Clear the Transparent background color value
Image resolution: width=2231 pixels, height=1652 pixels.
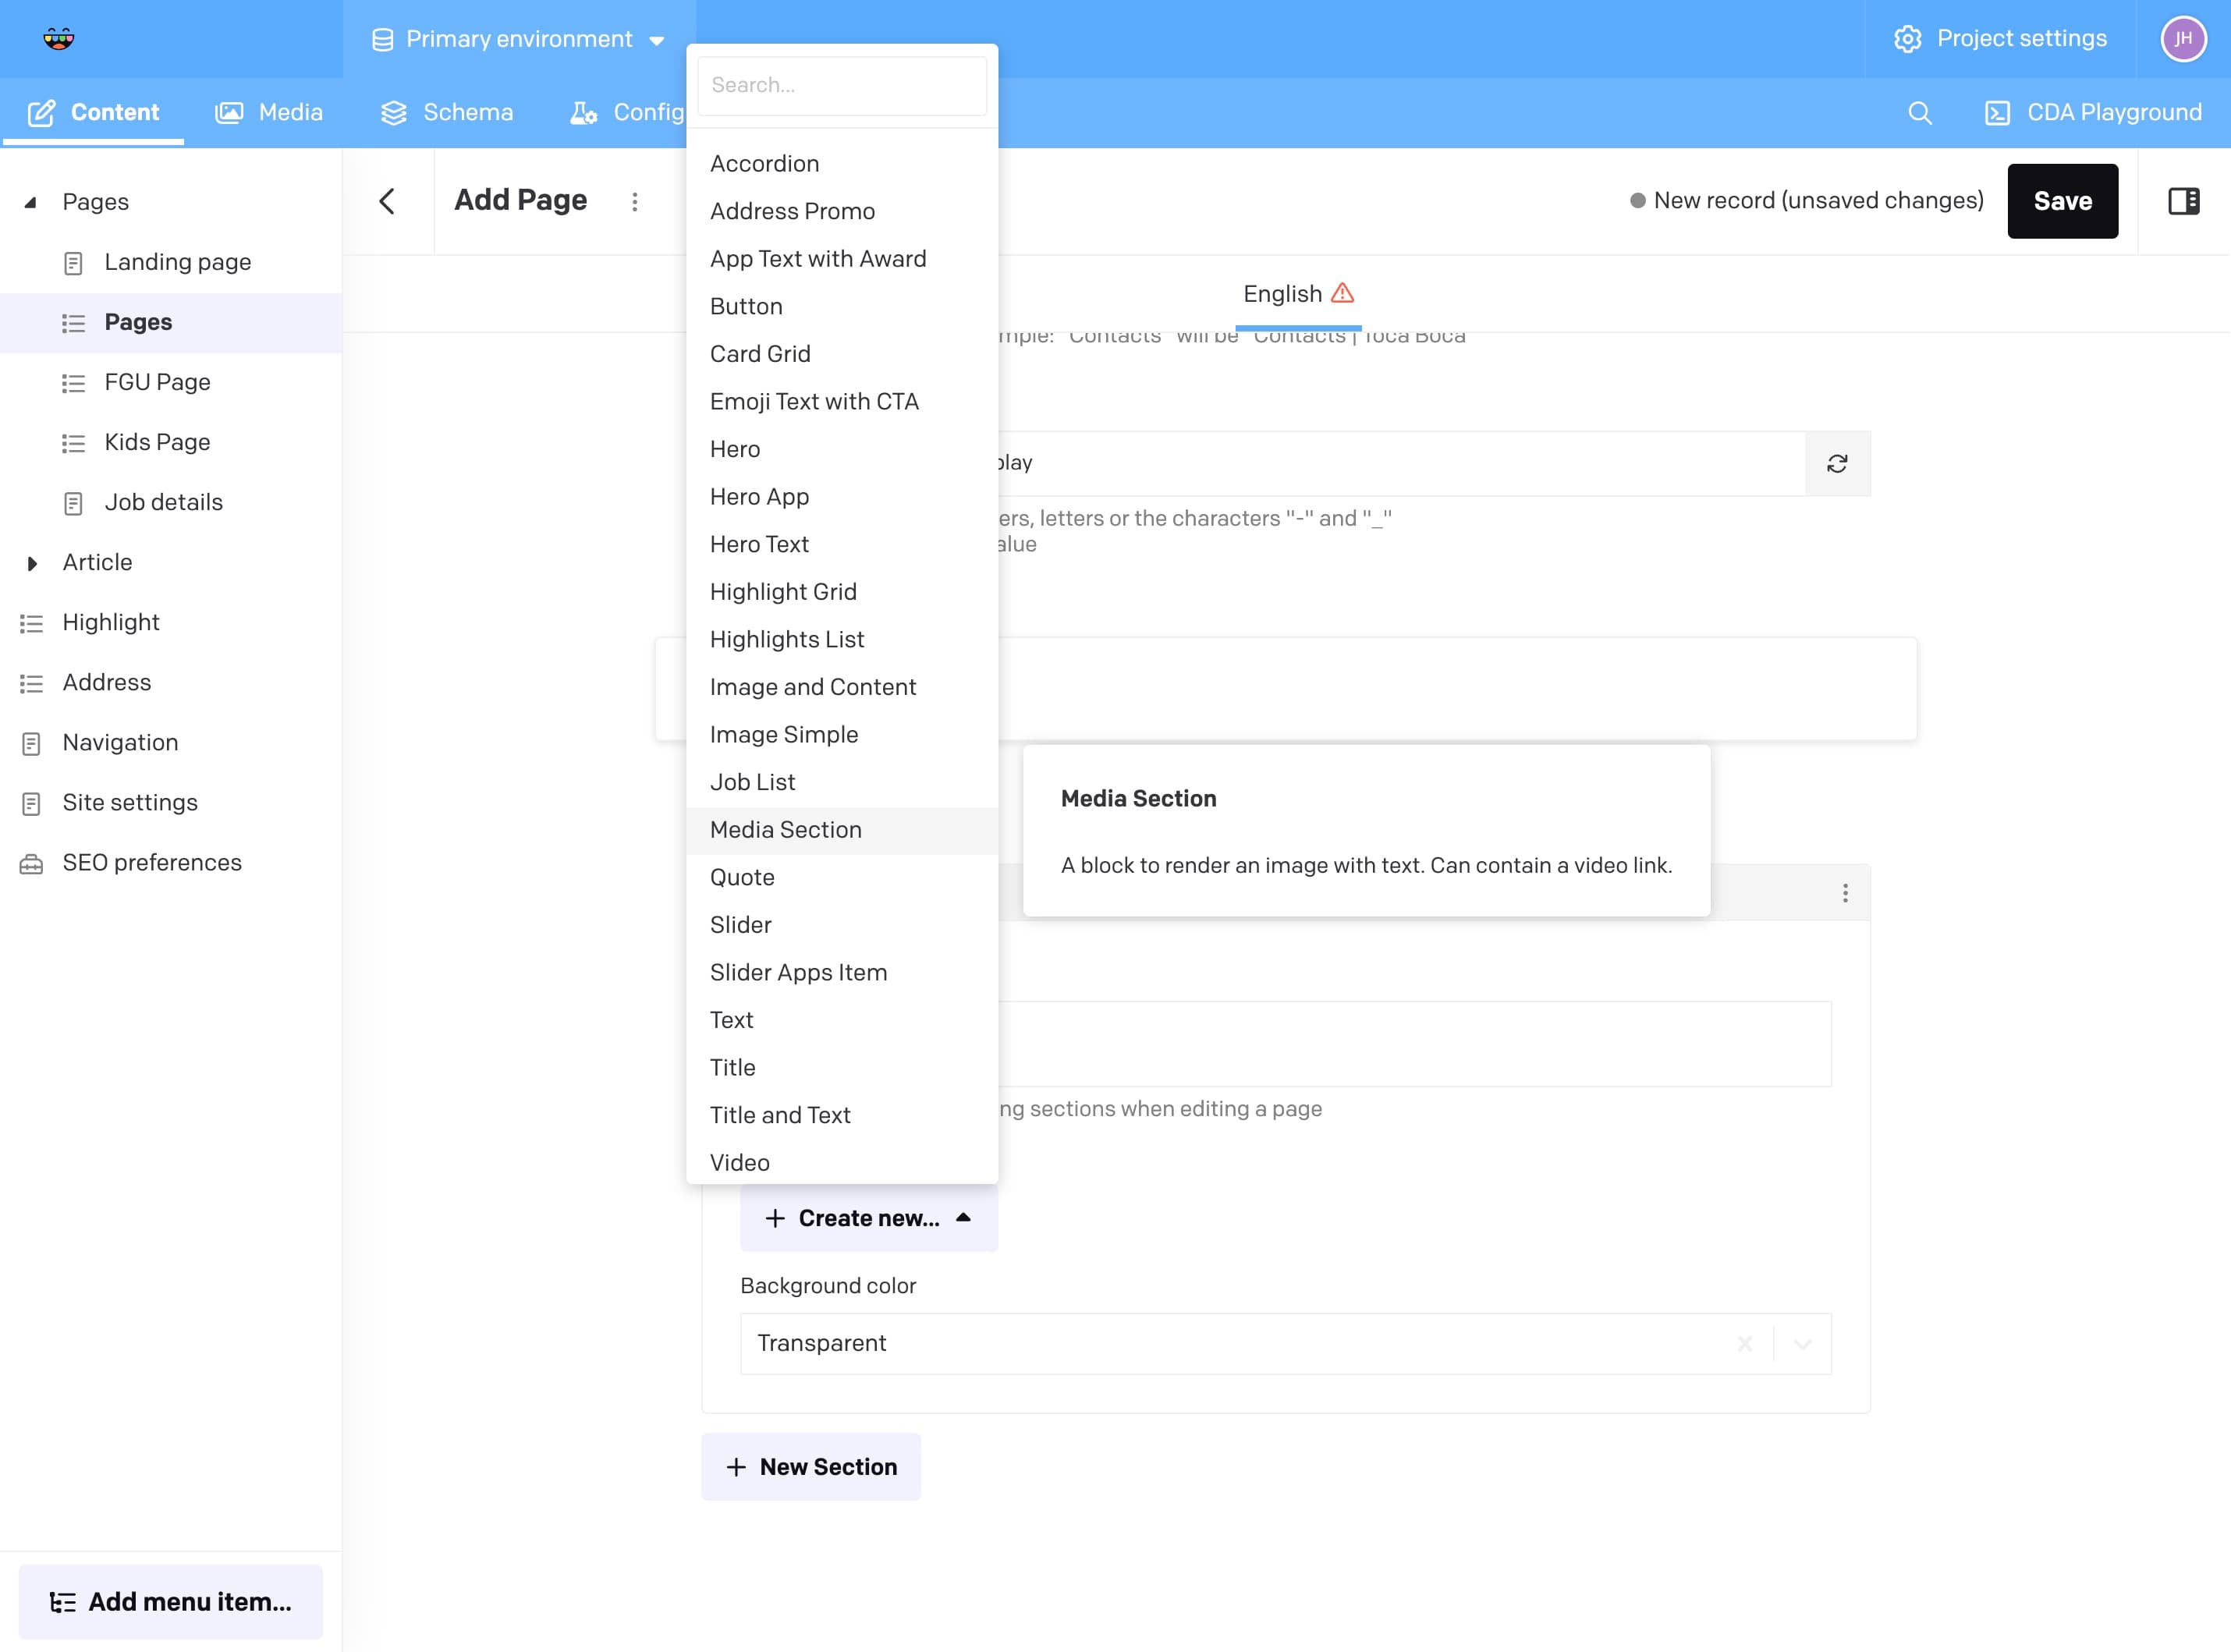click(1745, 1344)
